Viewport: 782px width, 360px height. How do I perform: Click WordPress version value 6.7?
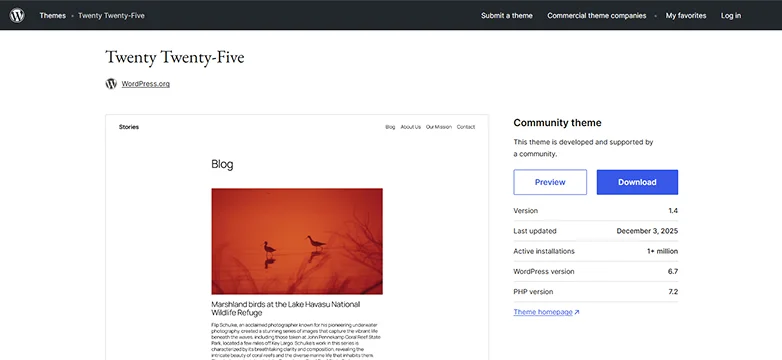pos(673,272)
